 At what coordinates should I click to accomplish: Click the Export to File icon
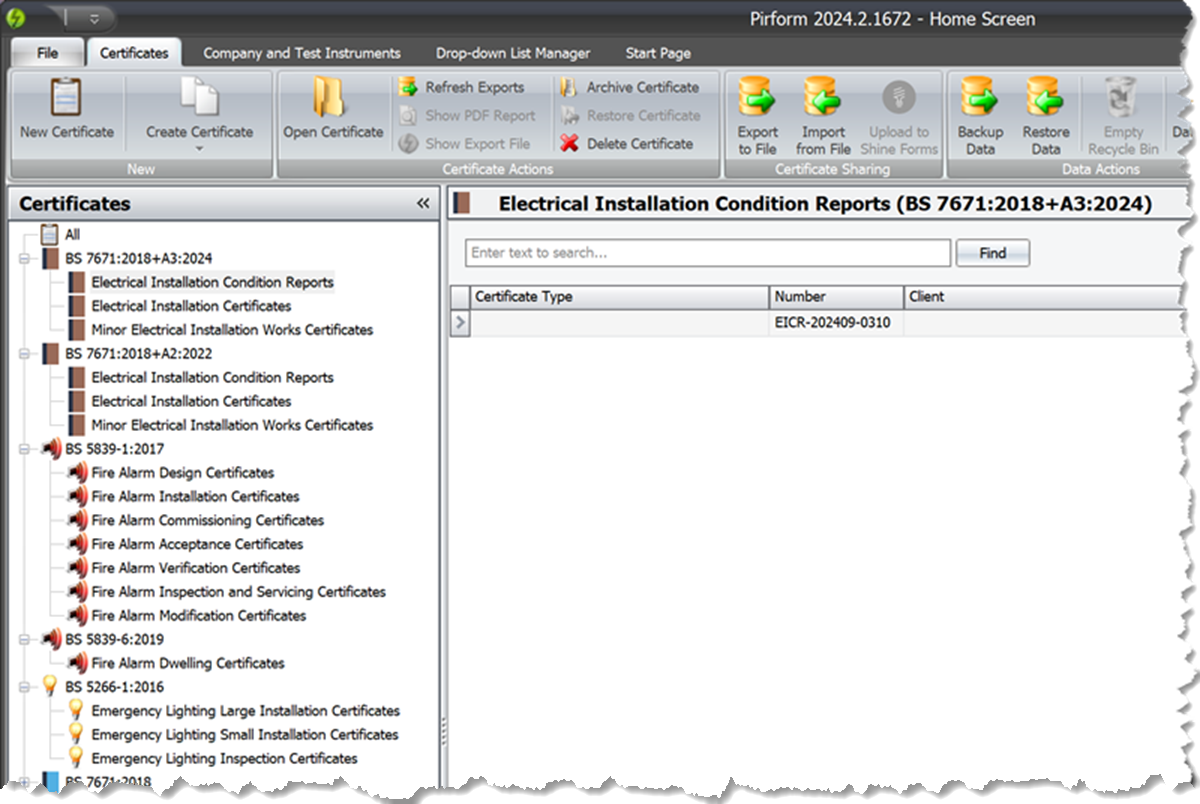(757, 100)
